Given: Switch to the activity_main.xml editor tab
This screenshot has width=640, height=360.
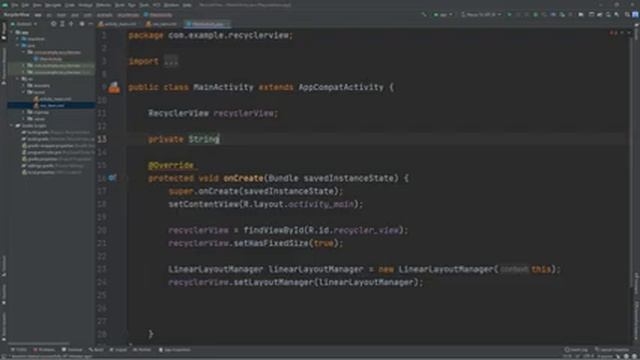Looking at the screenshot, I should click(x=118, y=24).
